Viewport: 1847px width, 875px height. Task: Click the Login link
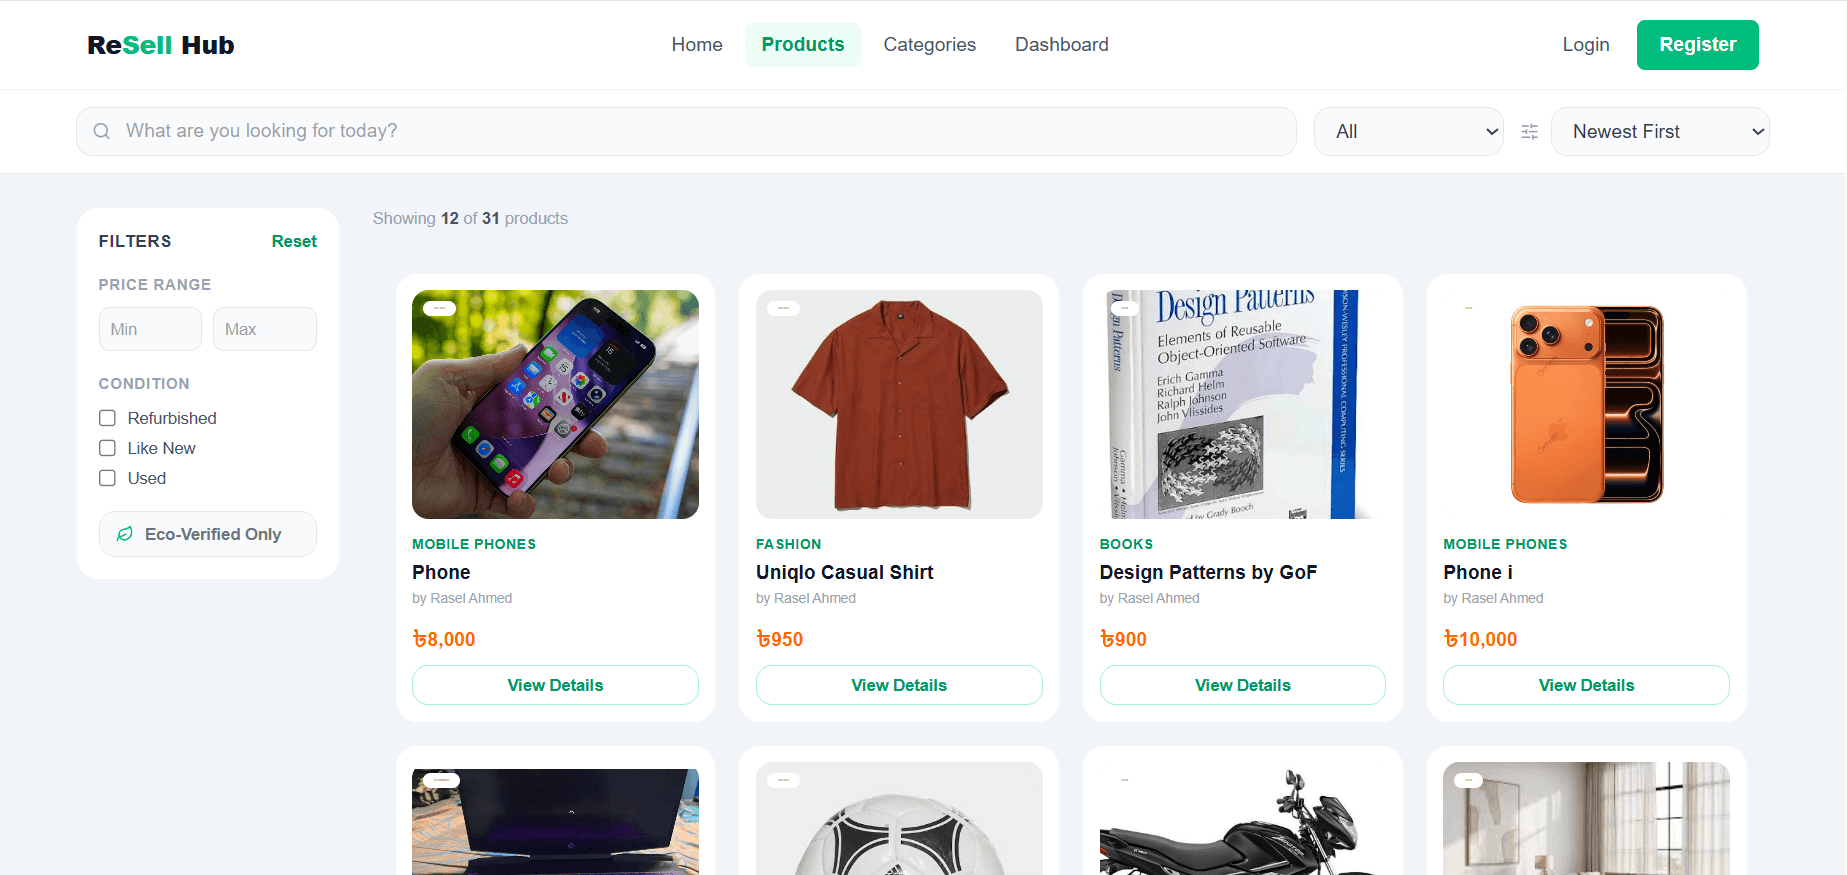pos(1586,45)
